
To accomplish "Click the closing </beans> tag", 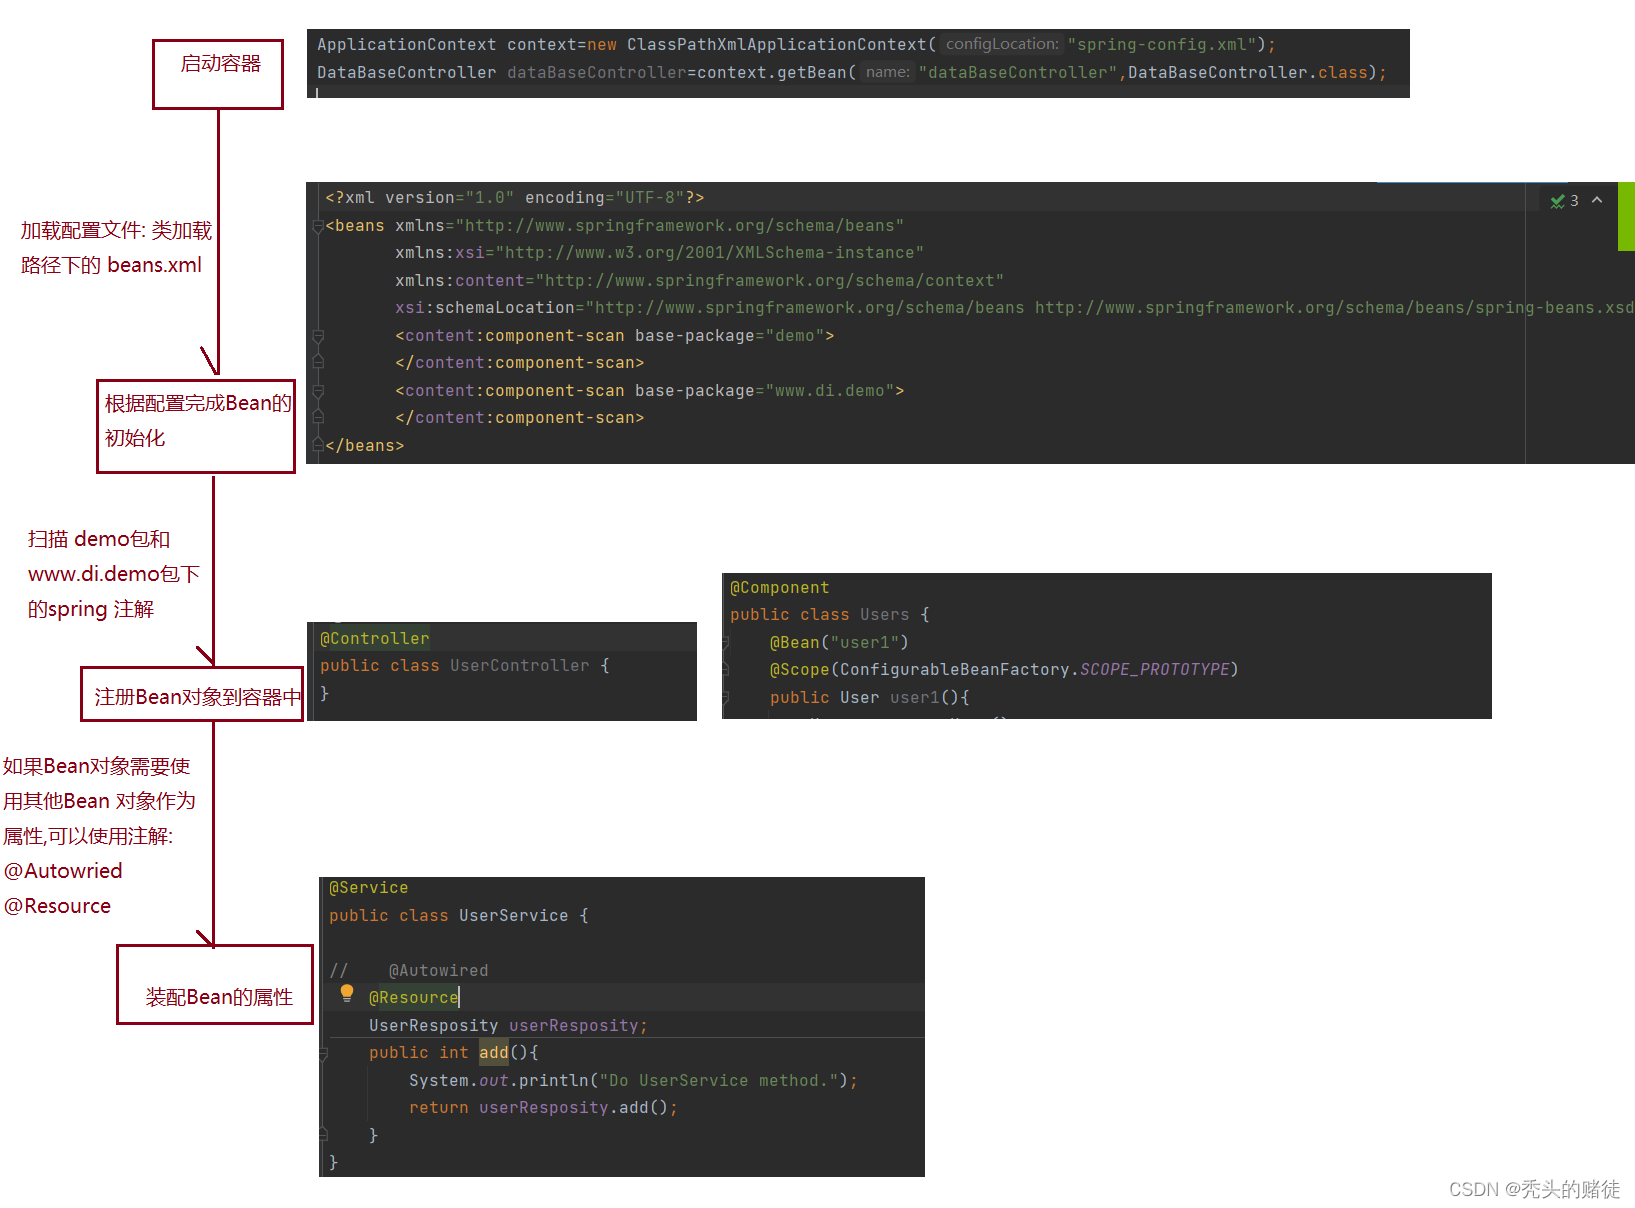I will click(x=364, y=446).
